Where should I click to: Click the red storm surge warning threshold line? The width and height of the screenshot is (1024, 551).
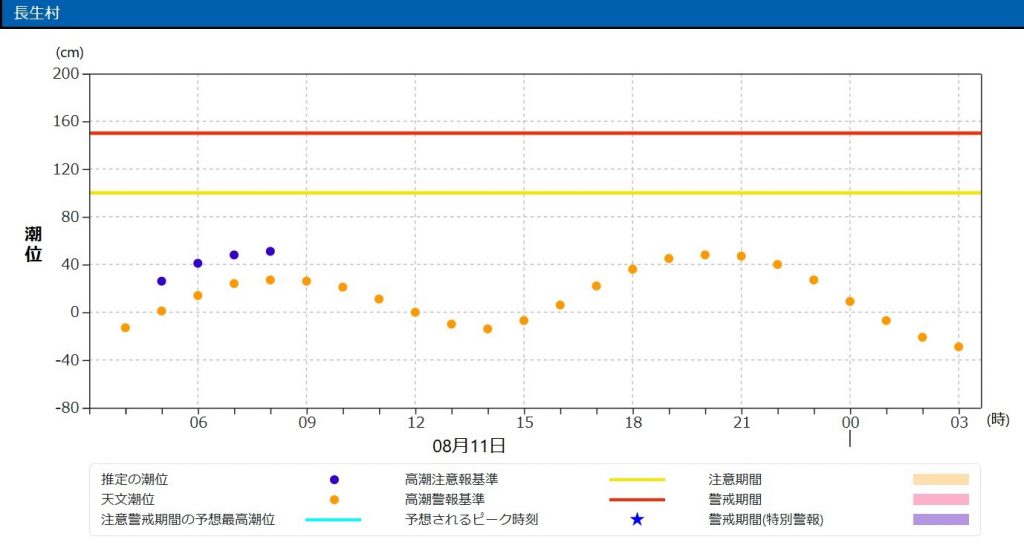[x=535, y=133]
